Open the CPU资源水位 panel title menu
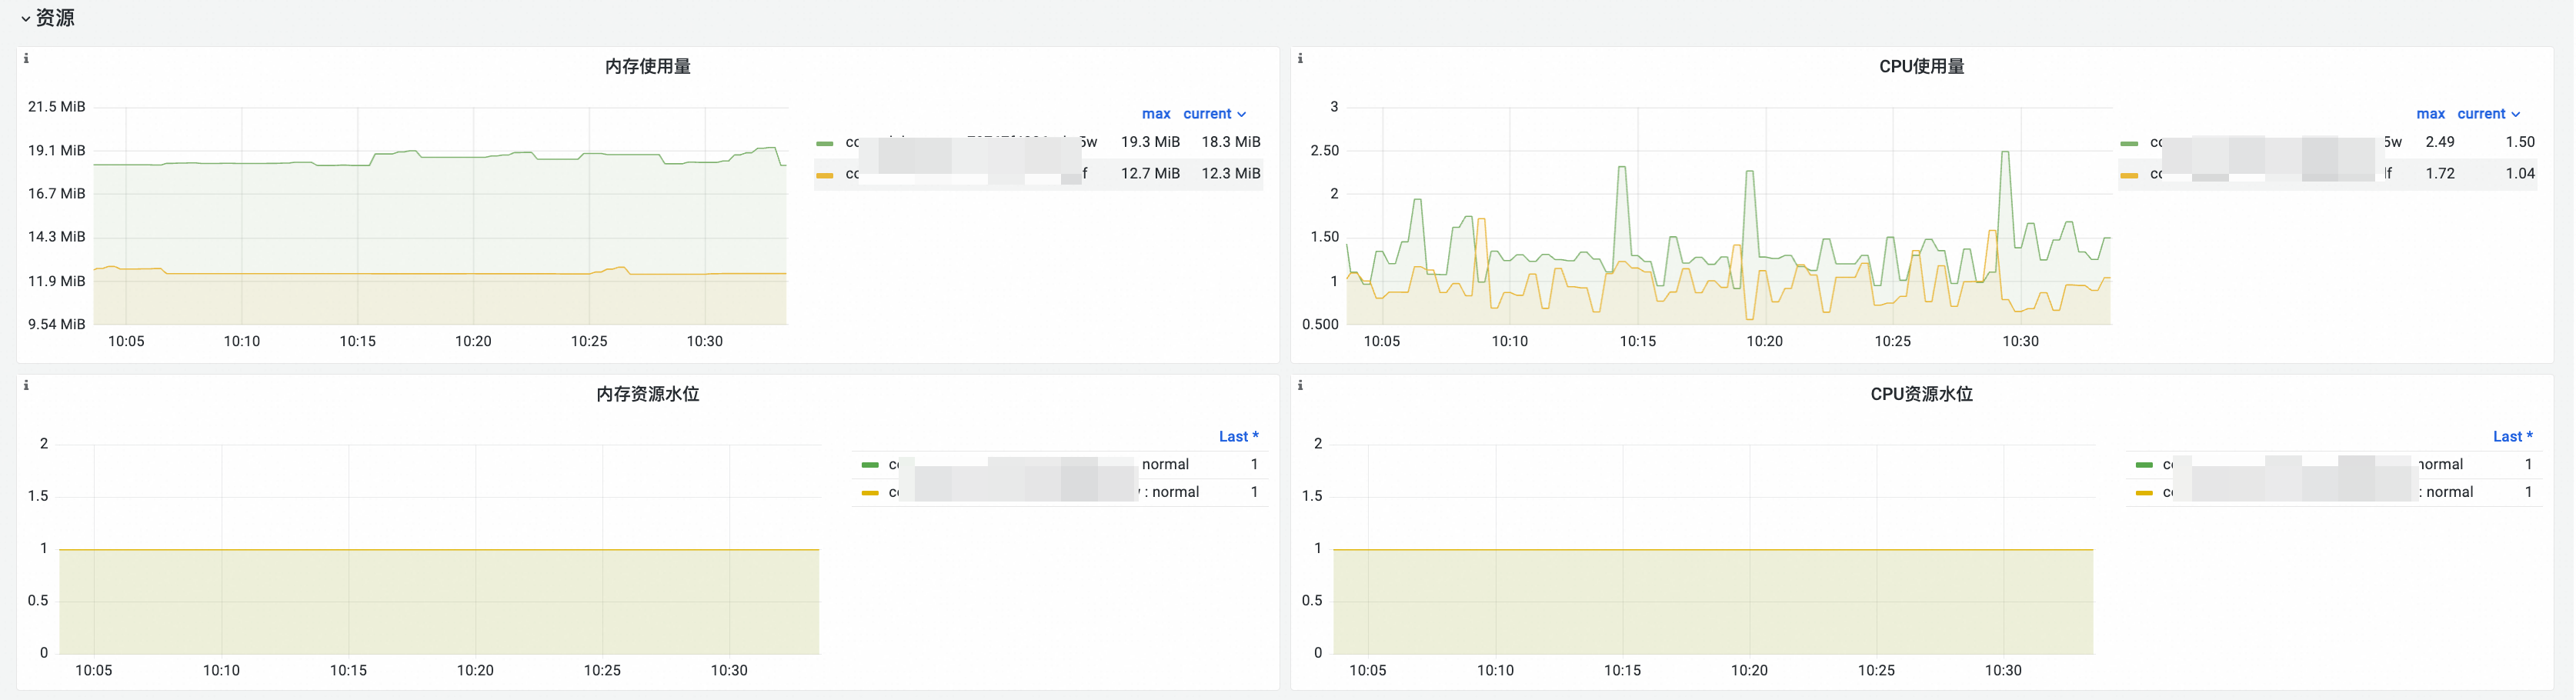The height and width of the screenshot is (700, 2576). point(1921,395)
